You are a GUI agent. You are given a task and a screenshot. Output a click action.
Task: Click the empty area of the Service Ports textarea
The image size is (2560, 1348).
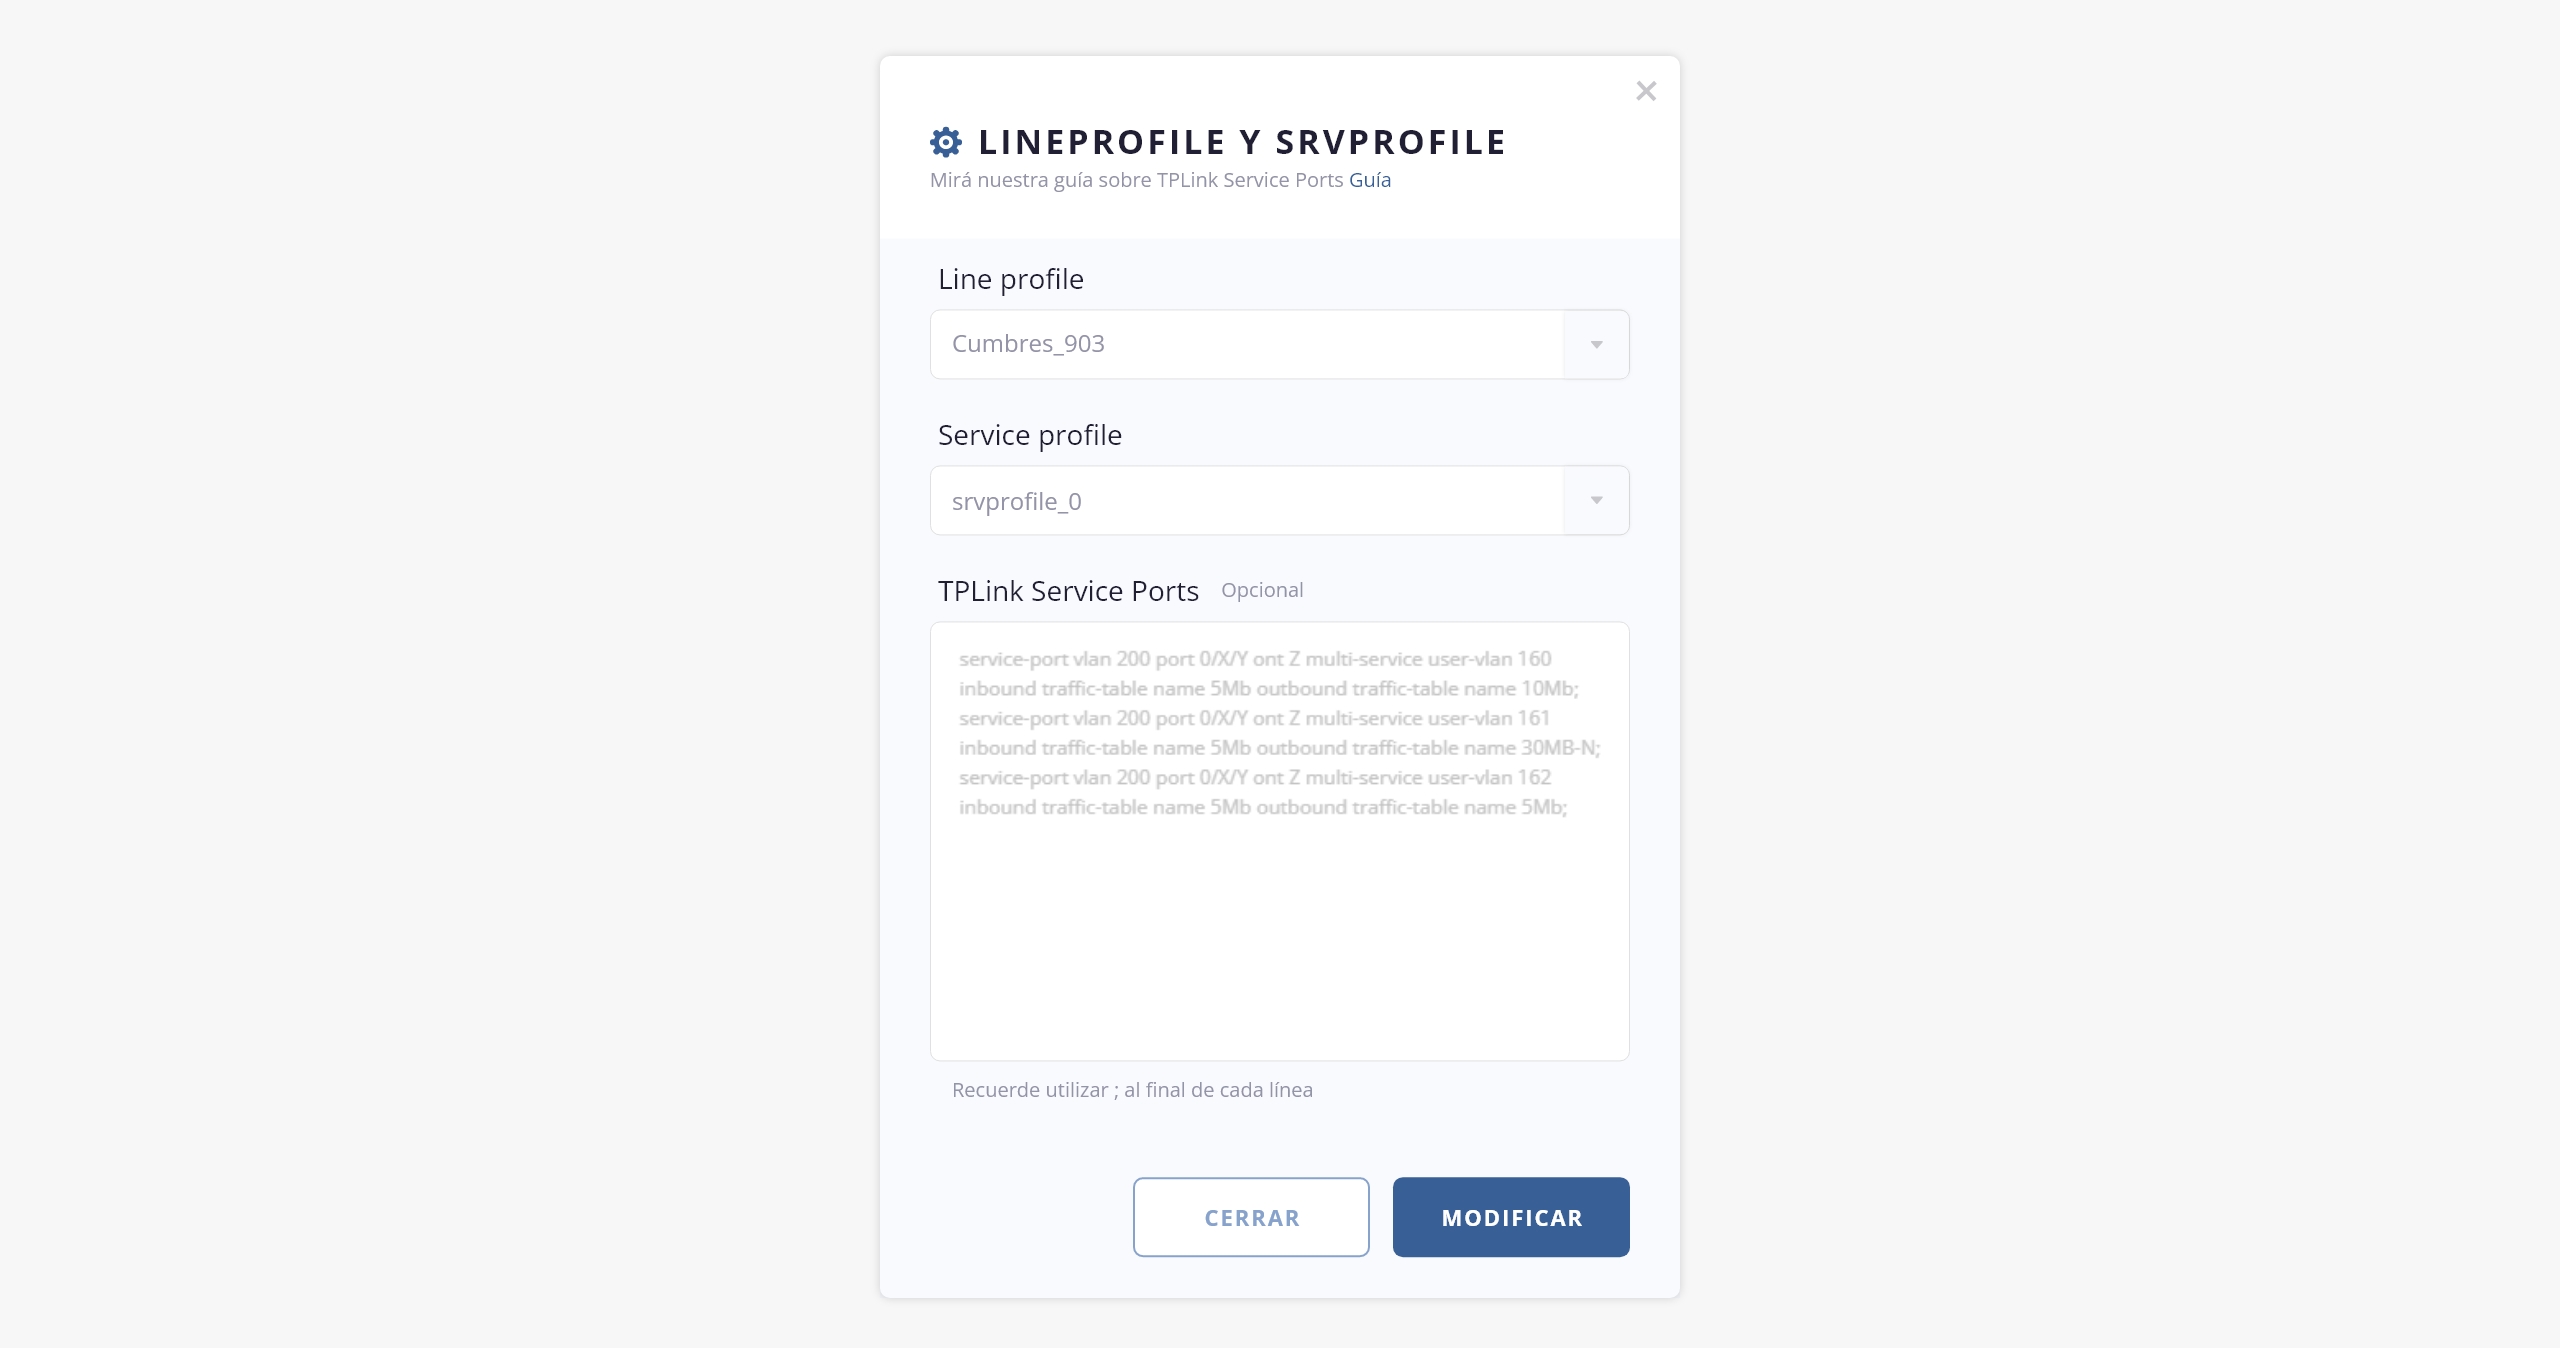pyautogui.click(x=1280, y=940)
